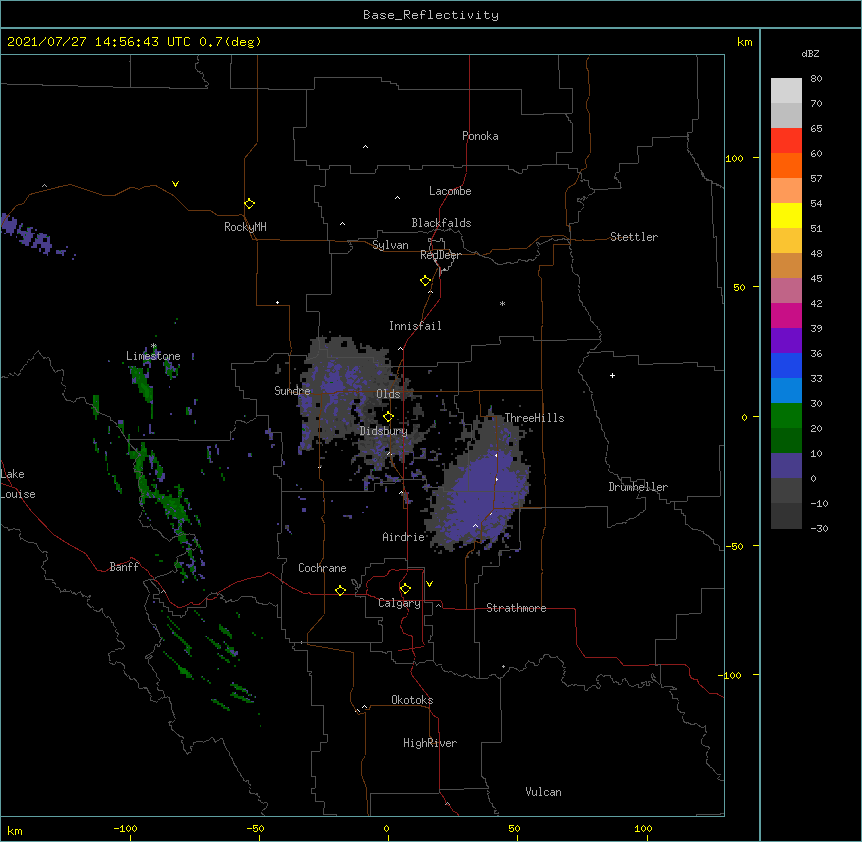Click the HighRiver city label
The width and height of the screenshot is (862, 842).
(x=430, y=743)
